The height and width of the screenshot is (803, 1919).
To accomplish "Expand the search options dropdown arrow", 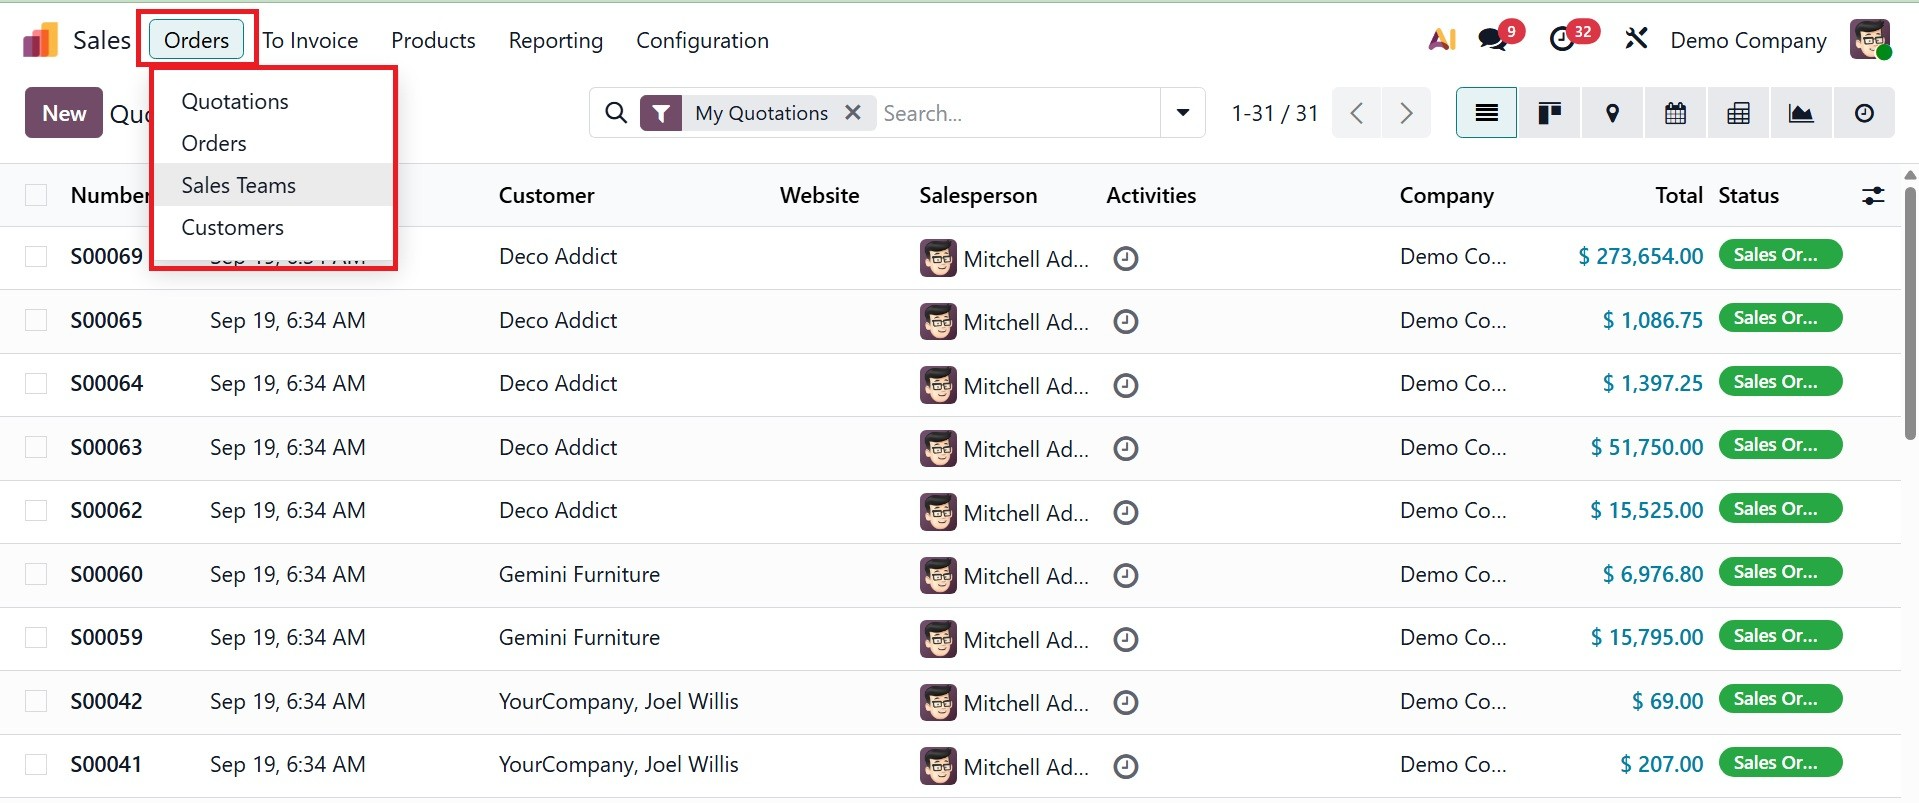I will point(1183,113).
